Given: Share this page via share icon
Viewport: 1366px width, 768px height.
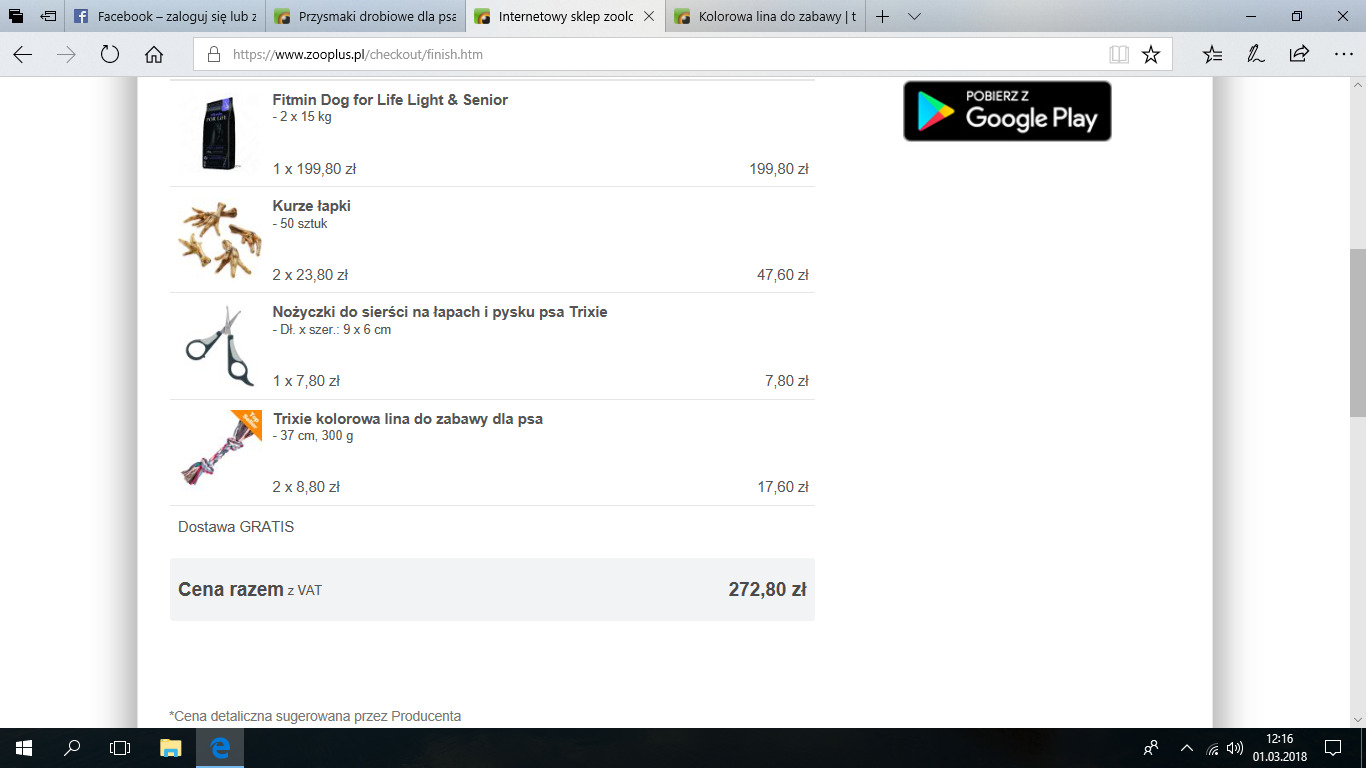Looking at the screenshot, I should coord(1299,55).
